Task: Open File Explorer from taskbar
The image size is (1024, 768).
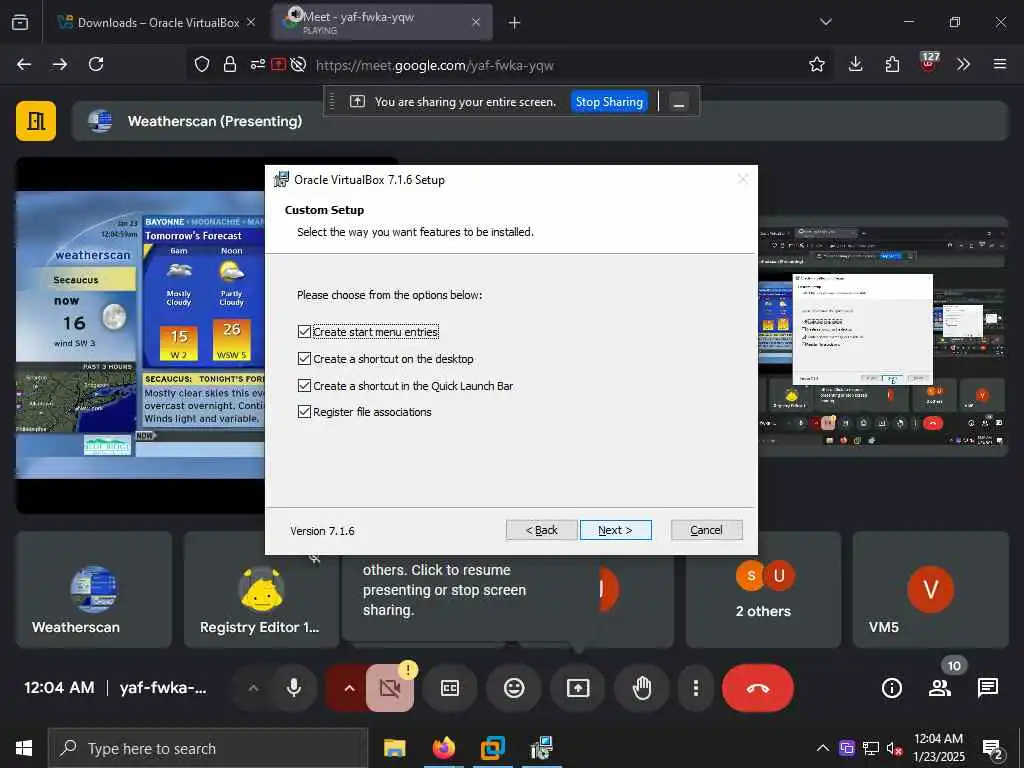Action: [x=394, y=748]
